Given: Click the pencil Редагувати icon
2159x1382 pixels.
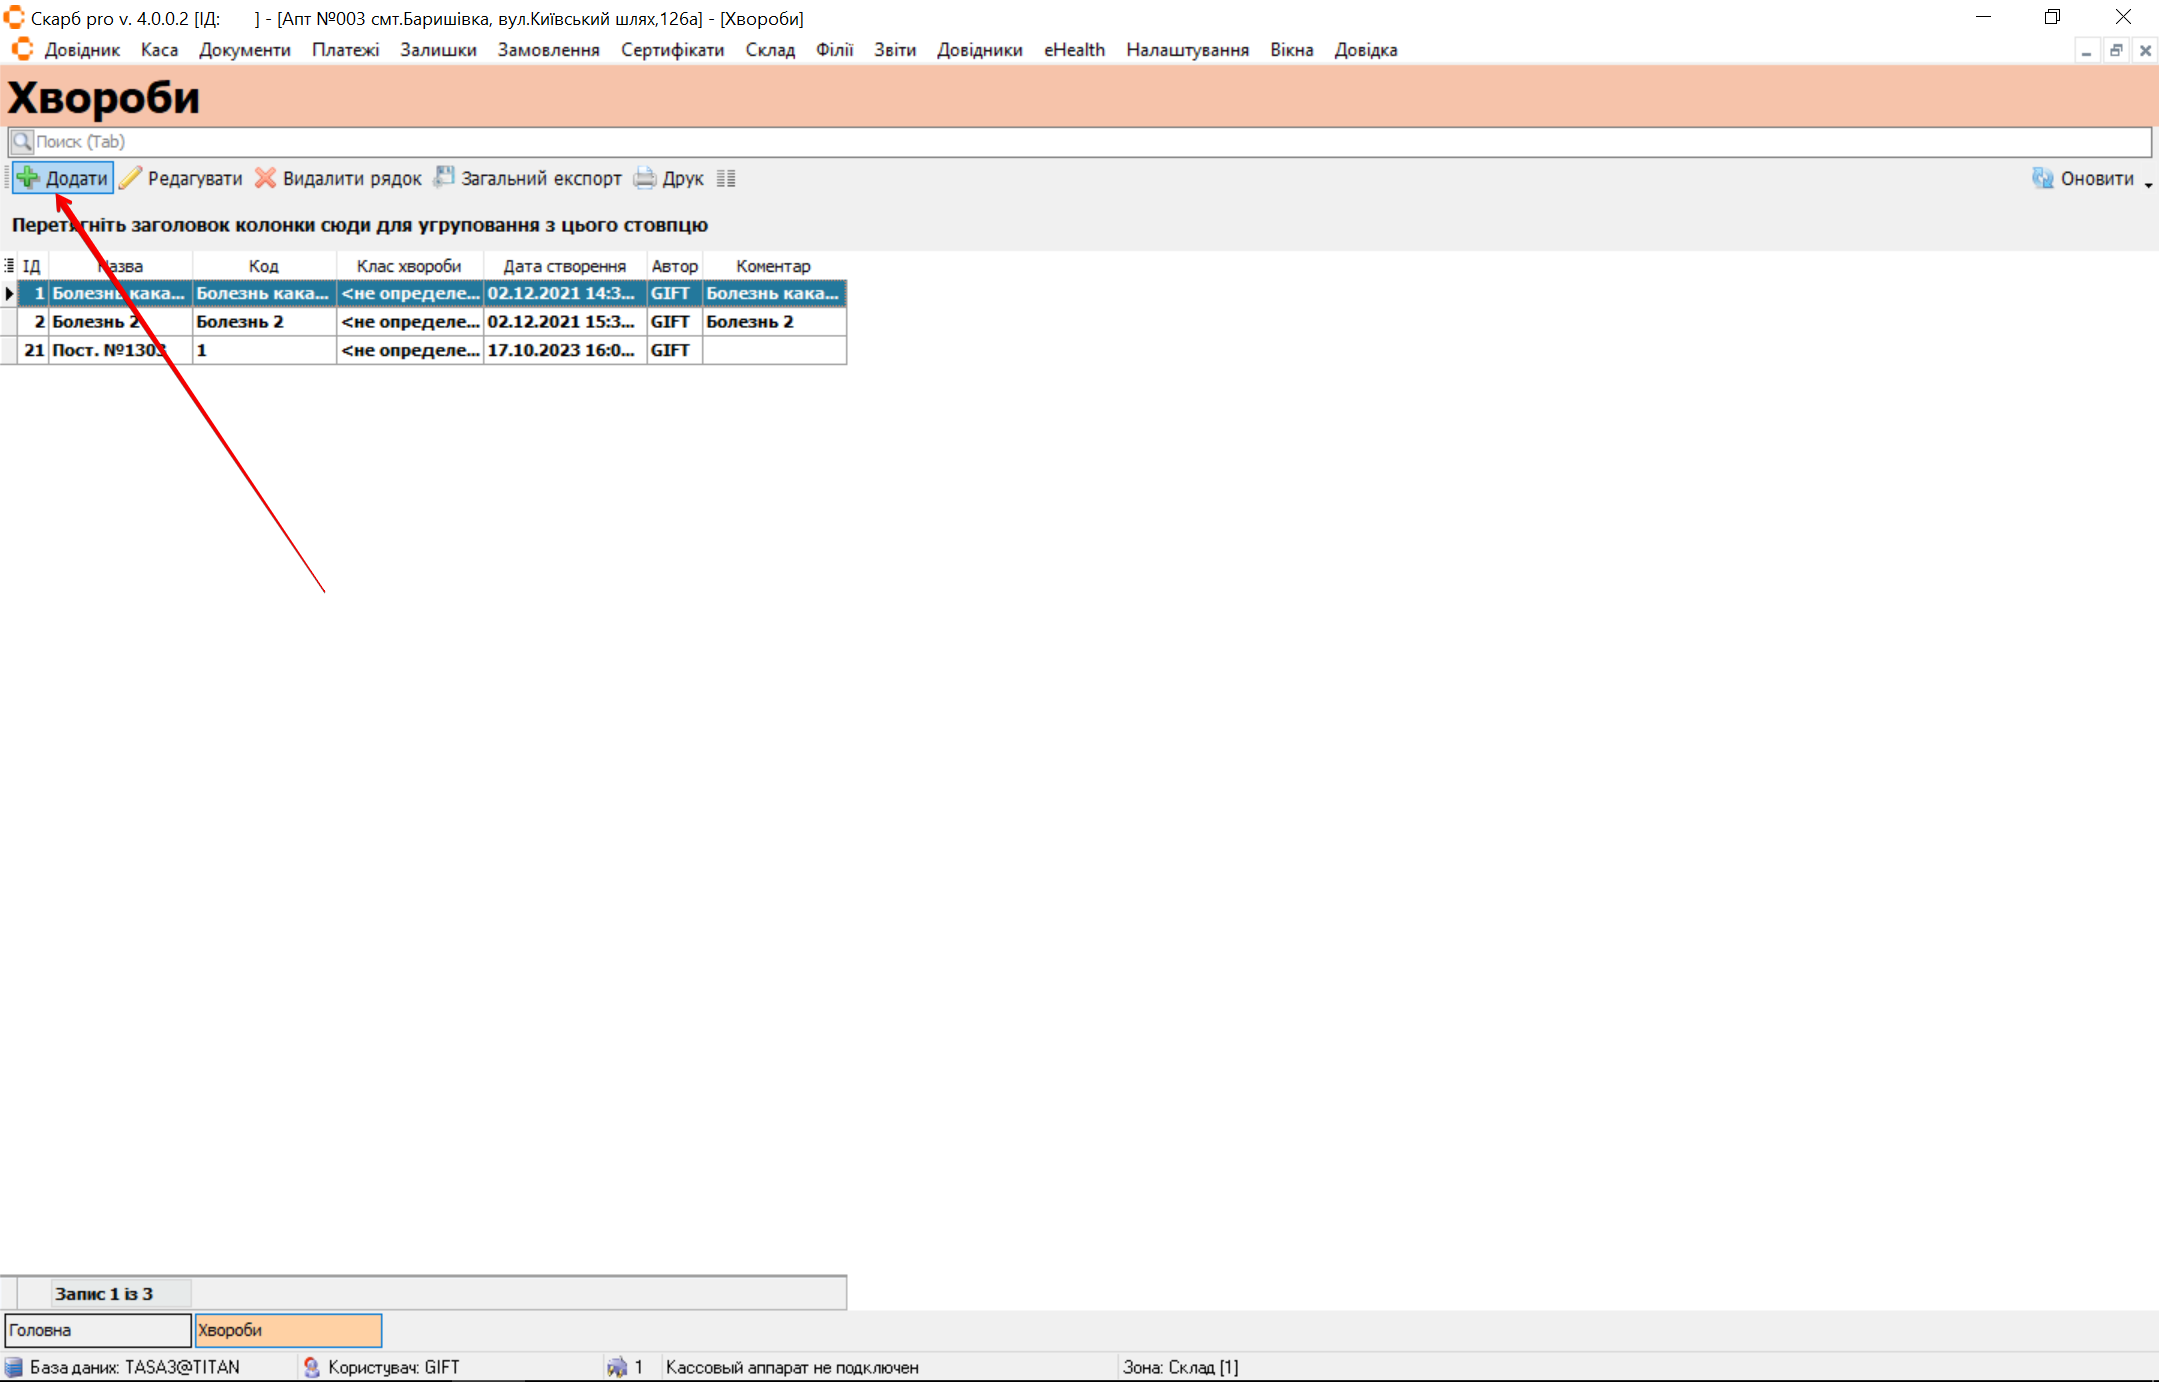Looking at the screenshot, I should [x=131, y=178].
